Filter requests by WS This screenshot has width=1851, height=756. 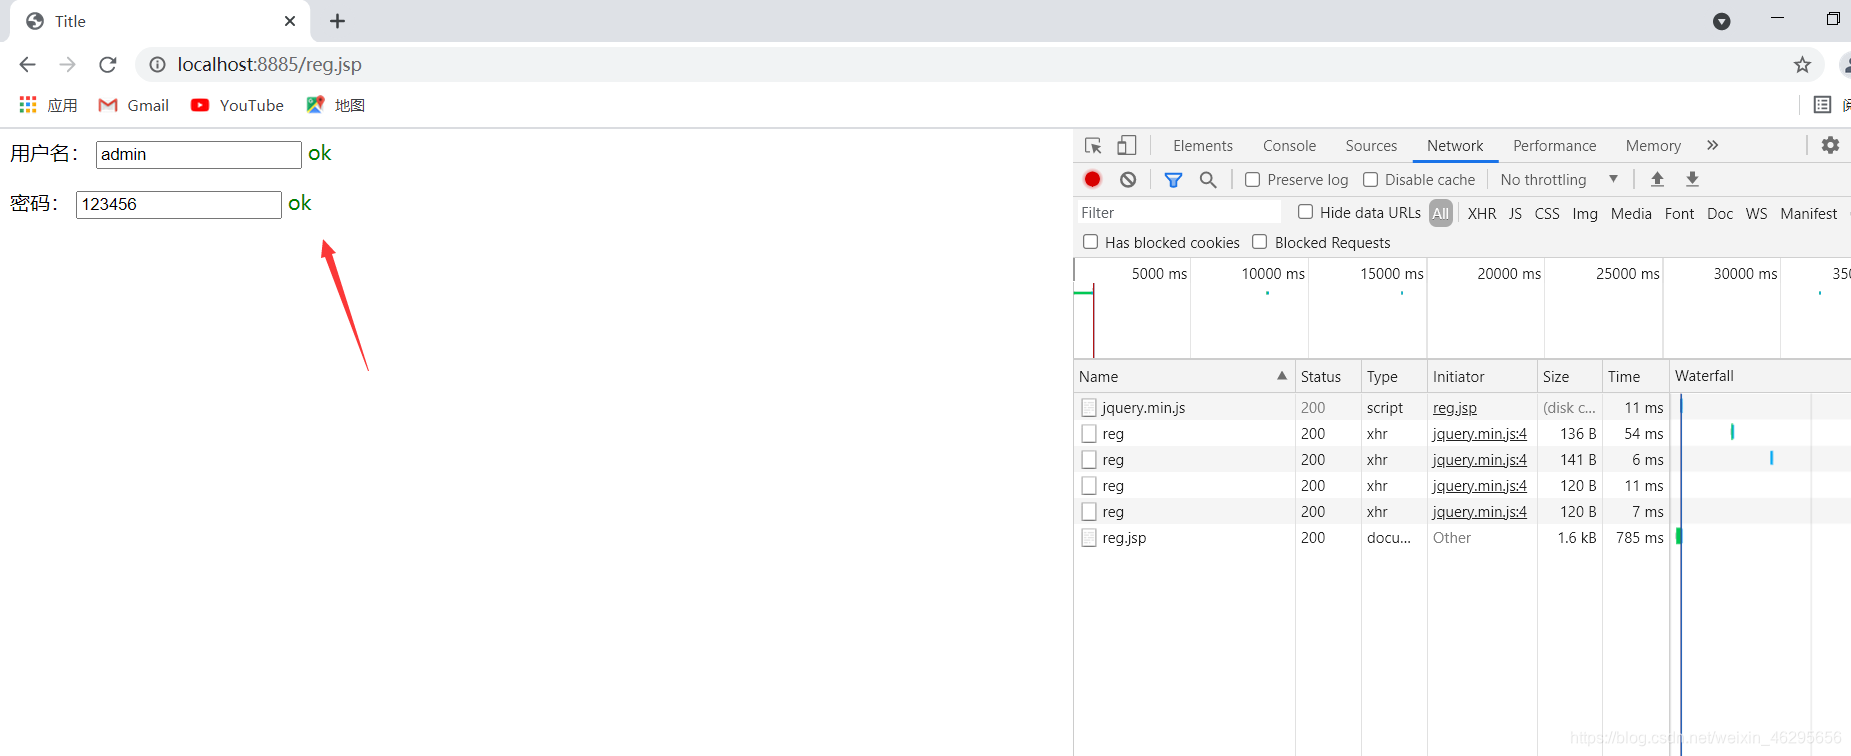[1756, 213]
